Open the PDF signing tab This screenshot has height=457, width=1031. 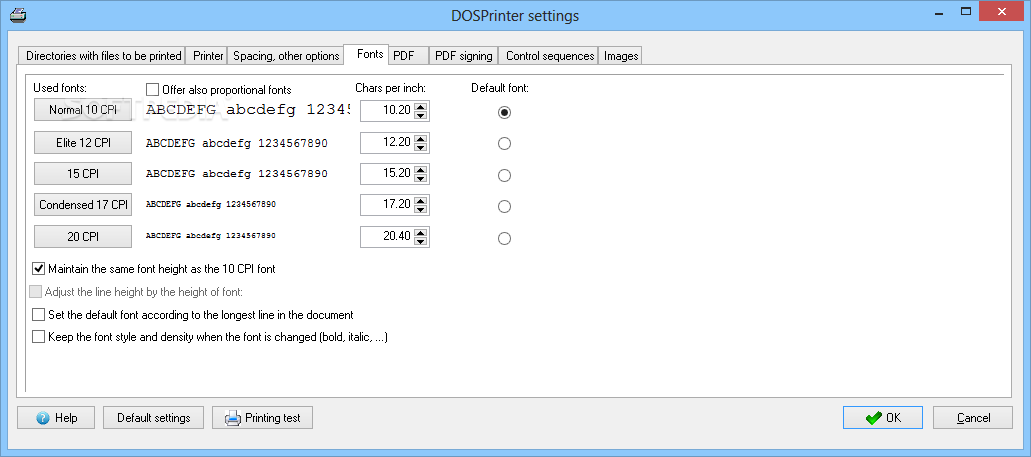[x=464, y=56]
